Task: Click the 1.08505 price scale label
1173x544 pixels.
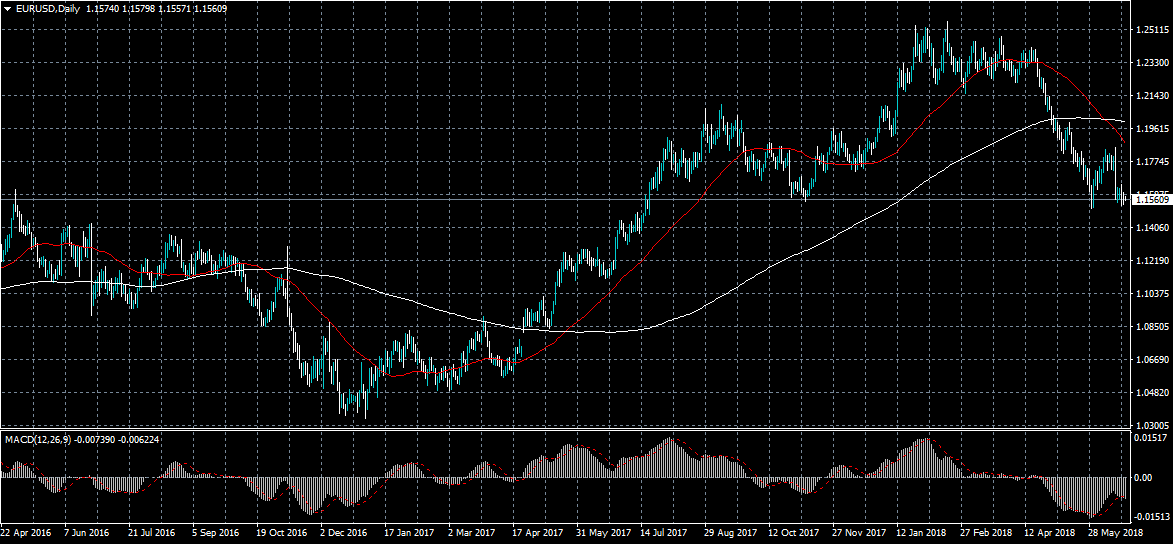Action: (x=1152, y=327)
